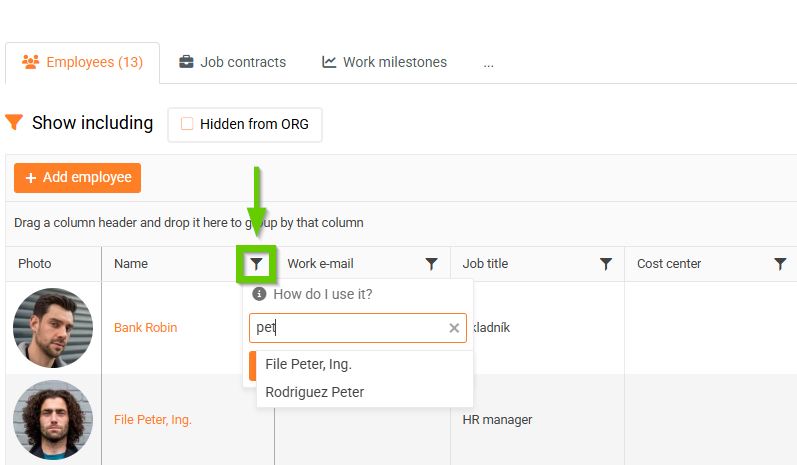Viewport: 797px width, 465px height.
Task: Toggle the Hidden from ORG checkbox
Action: point(187,125)
